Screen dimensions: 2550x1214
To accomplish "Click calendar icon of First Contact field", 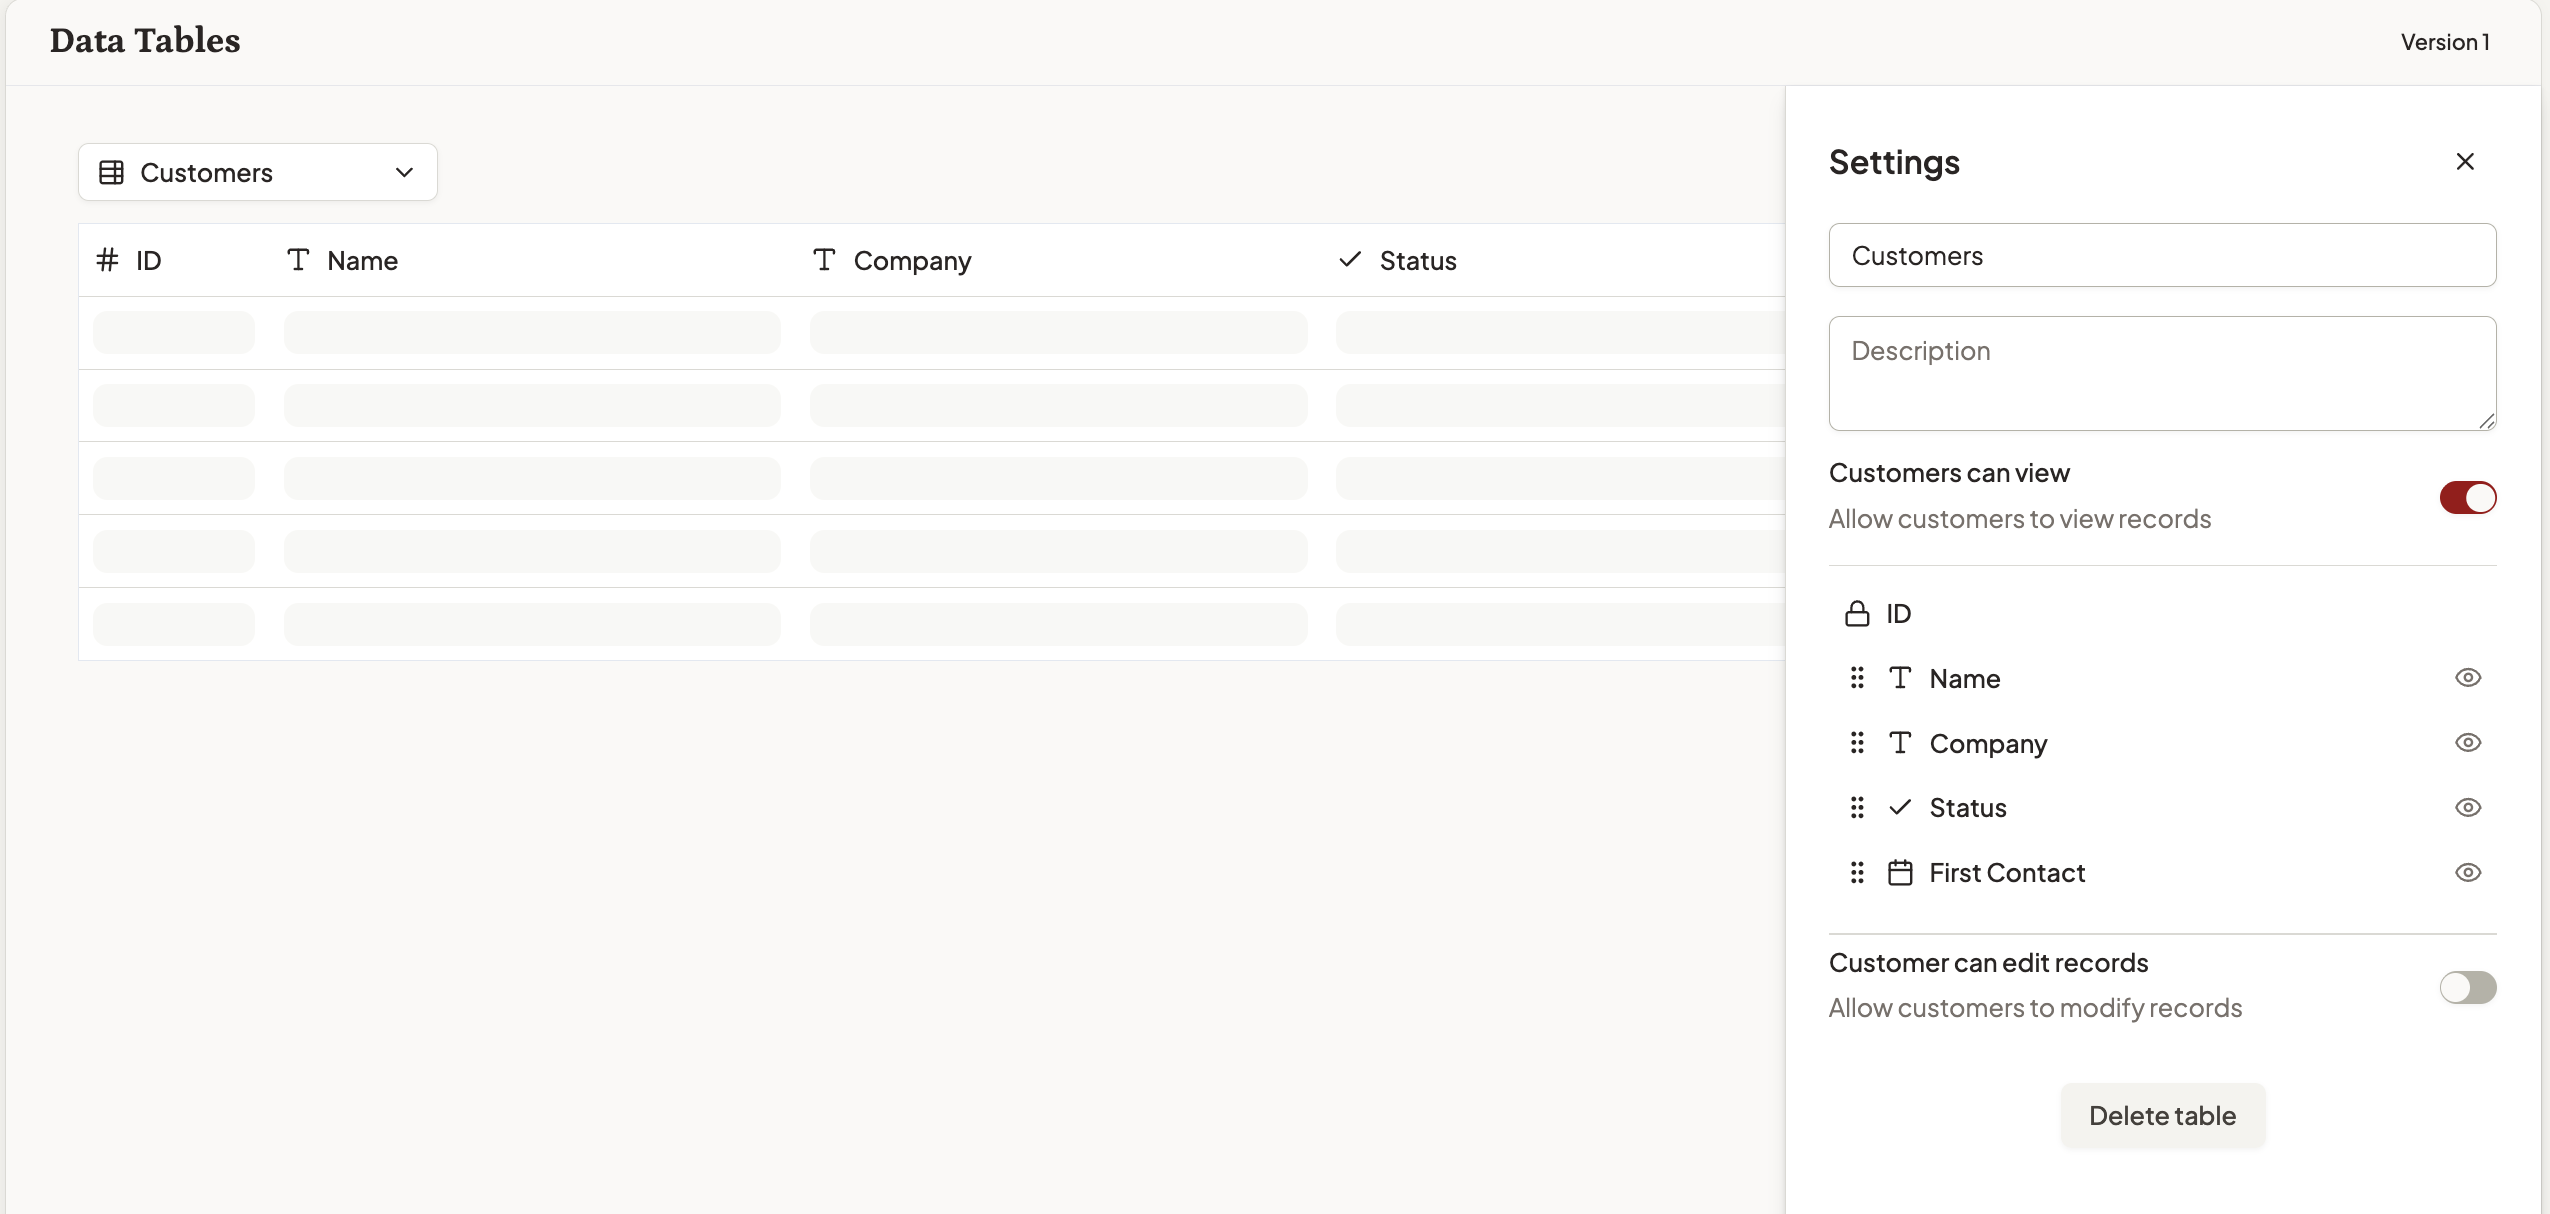I will coord(1900,872).
